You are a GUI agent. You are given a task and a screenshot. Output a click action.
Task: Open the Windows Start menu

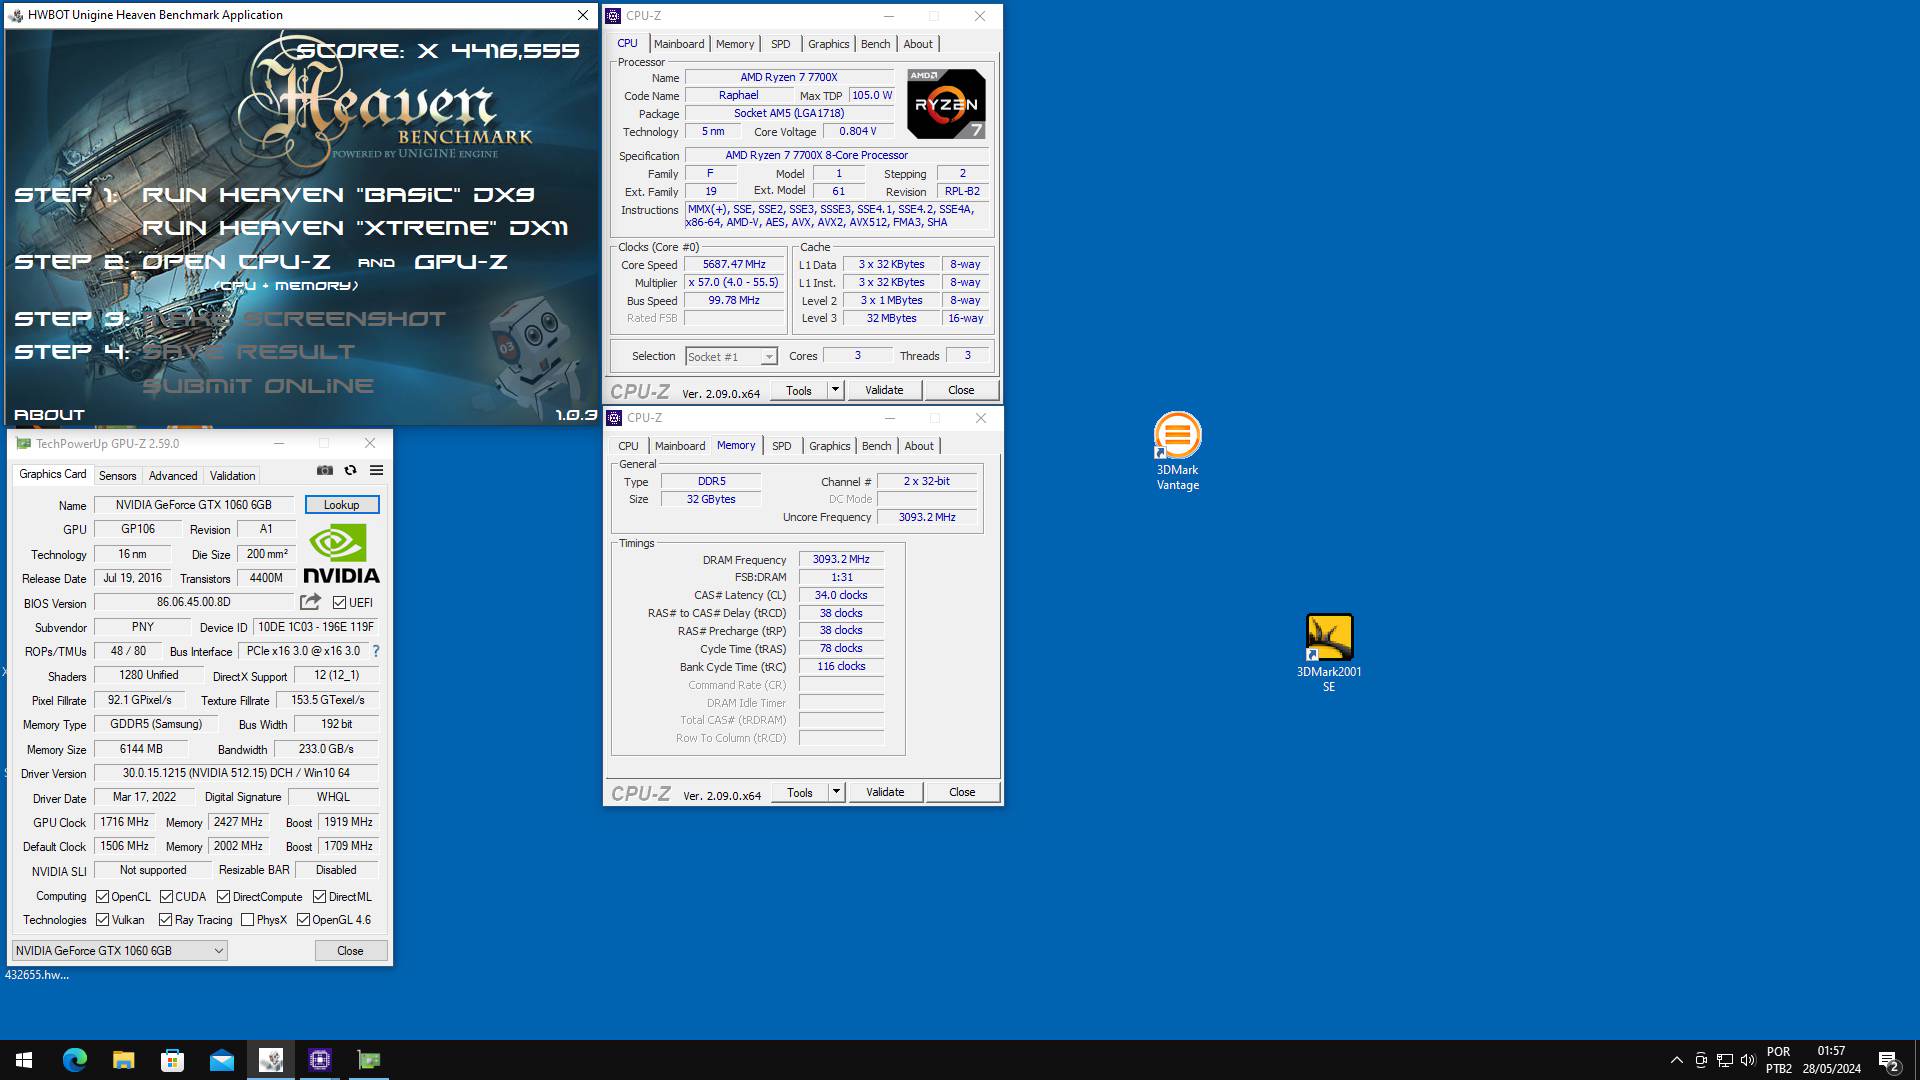point(24,1060)
